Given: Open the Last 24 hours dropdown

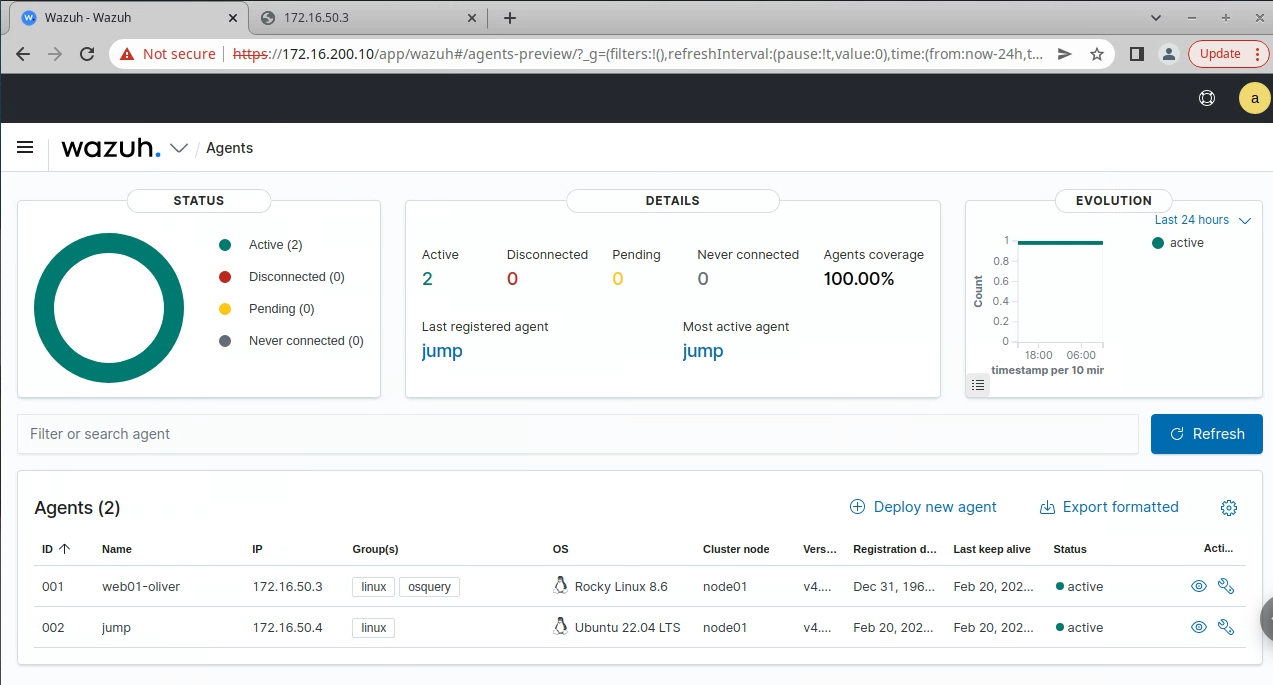Looking at the screenshot, I should click(1202, 220).
